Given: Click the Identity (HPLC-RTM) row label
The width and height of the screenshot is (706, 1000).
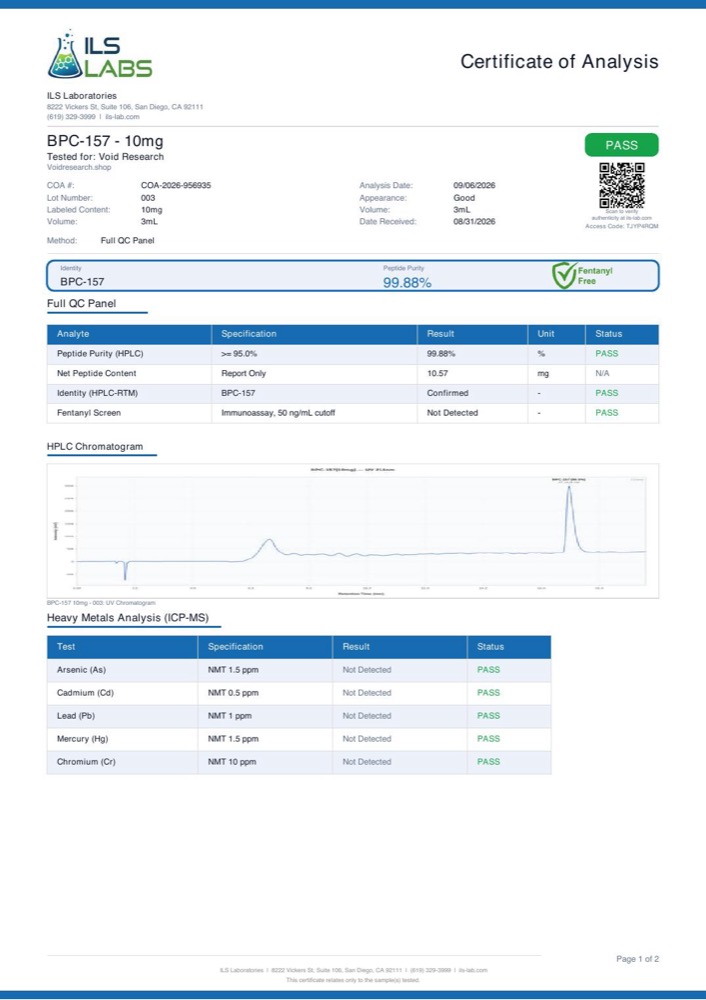Looking at the screenshot, I should (x=97, y=393).
